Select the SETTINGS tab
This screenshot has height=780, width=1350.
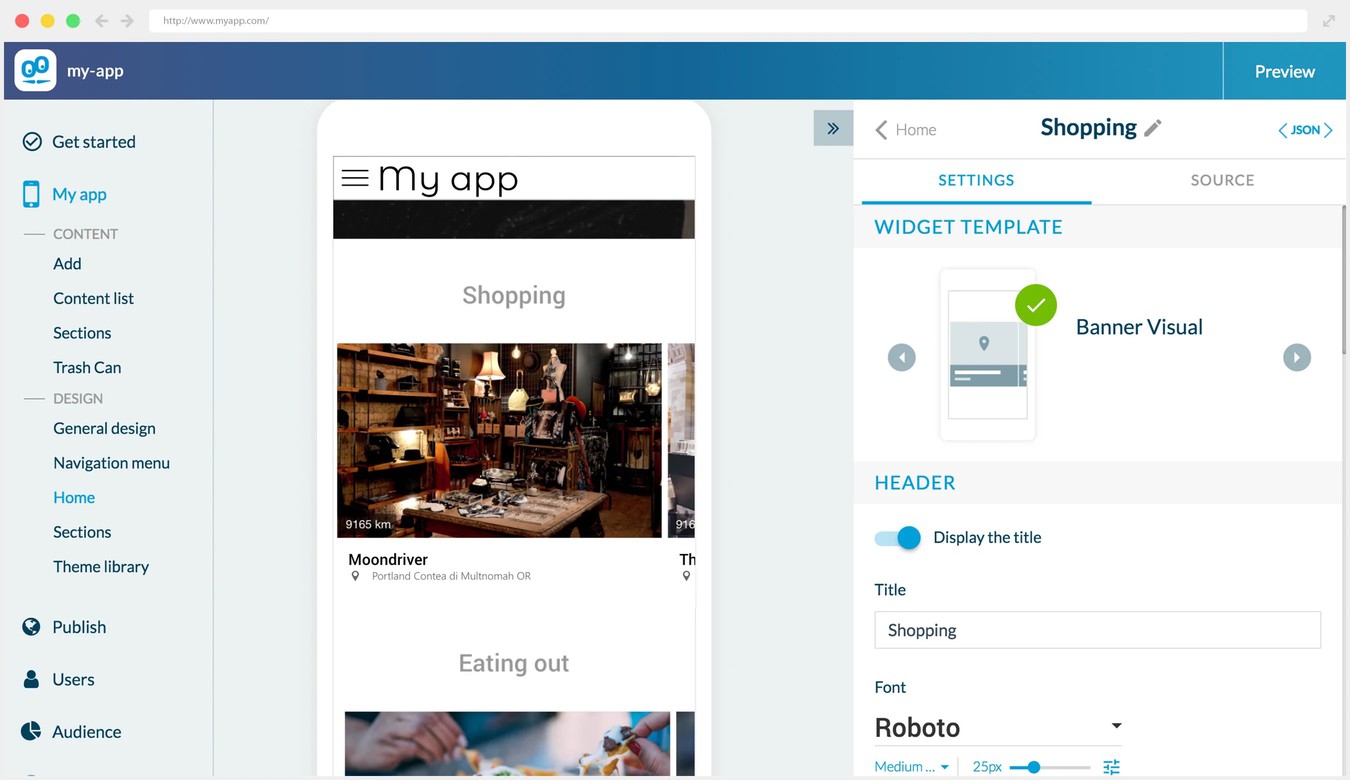click(976, 180)
